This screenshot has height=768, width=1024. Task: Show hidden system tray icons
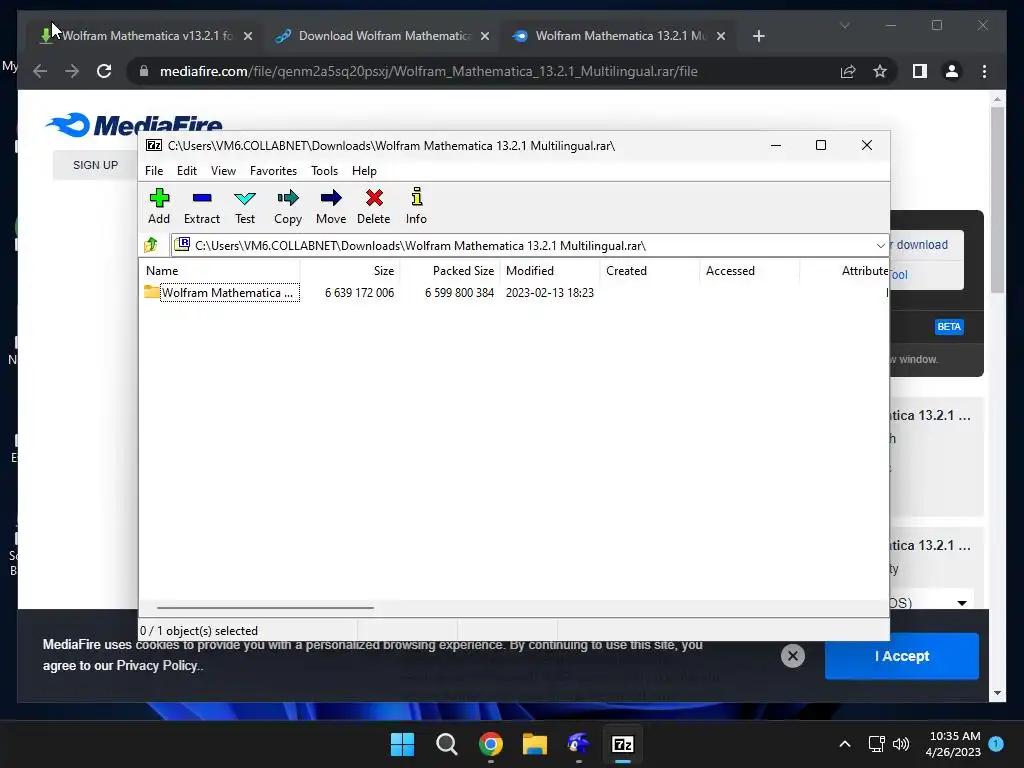[x=844, y=744]
